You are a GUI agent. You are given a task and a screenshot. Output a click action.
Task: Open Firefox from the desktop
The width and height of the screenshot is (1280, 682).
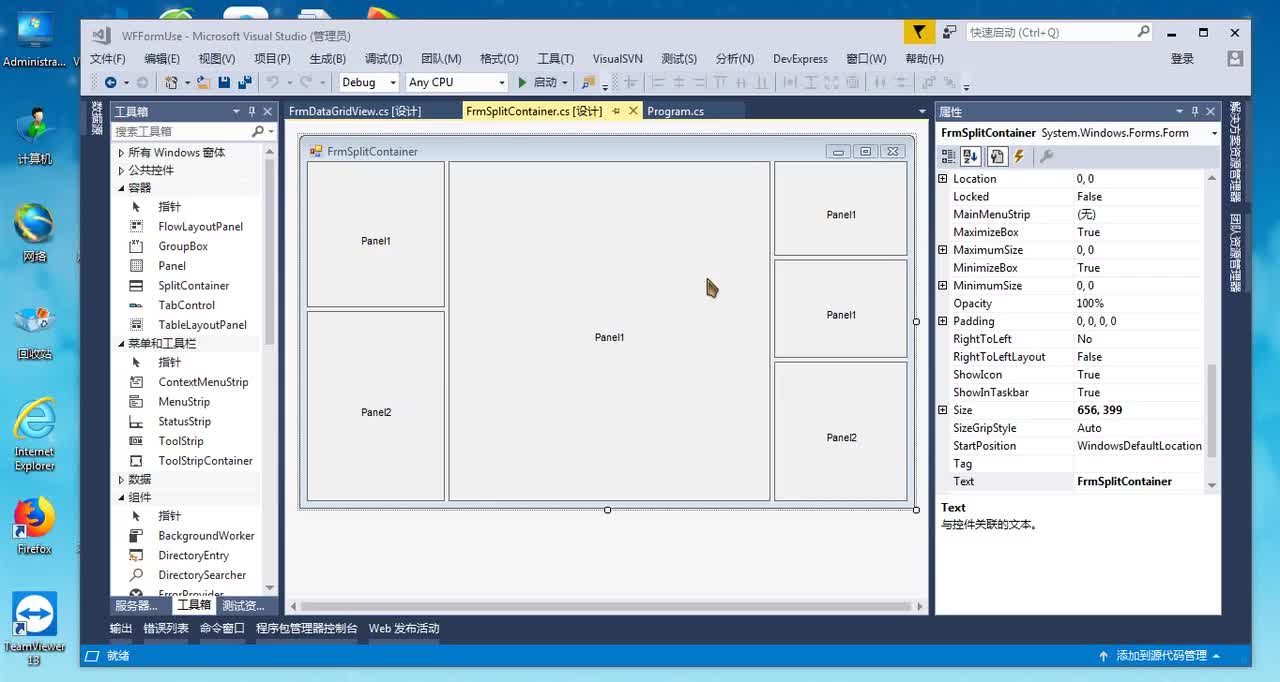click(x=34, y=526)
